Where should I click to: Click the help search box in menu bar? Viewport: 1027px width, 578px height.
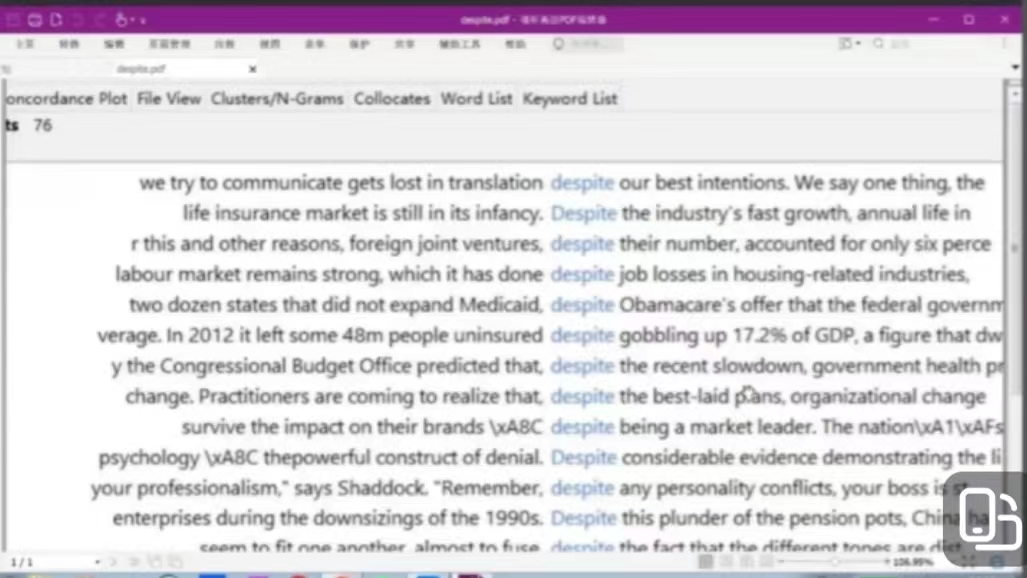click(x=590, y=44)
